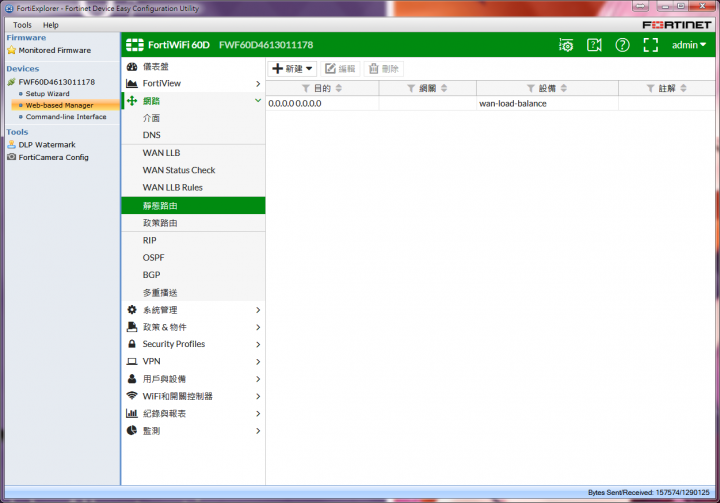Open the question mark help icon
The image size is (720, 503).
622,45
